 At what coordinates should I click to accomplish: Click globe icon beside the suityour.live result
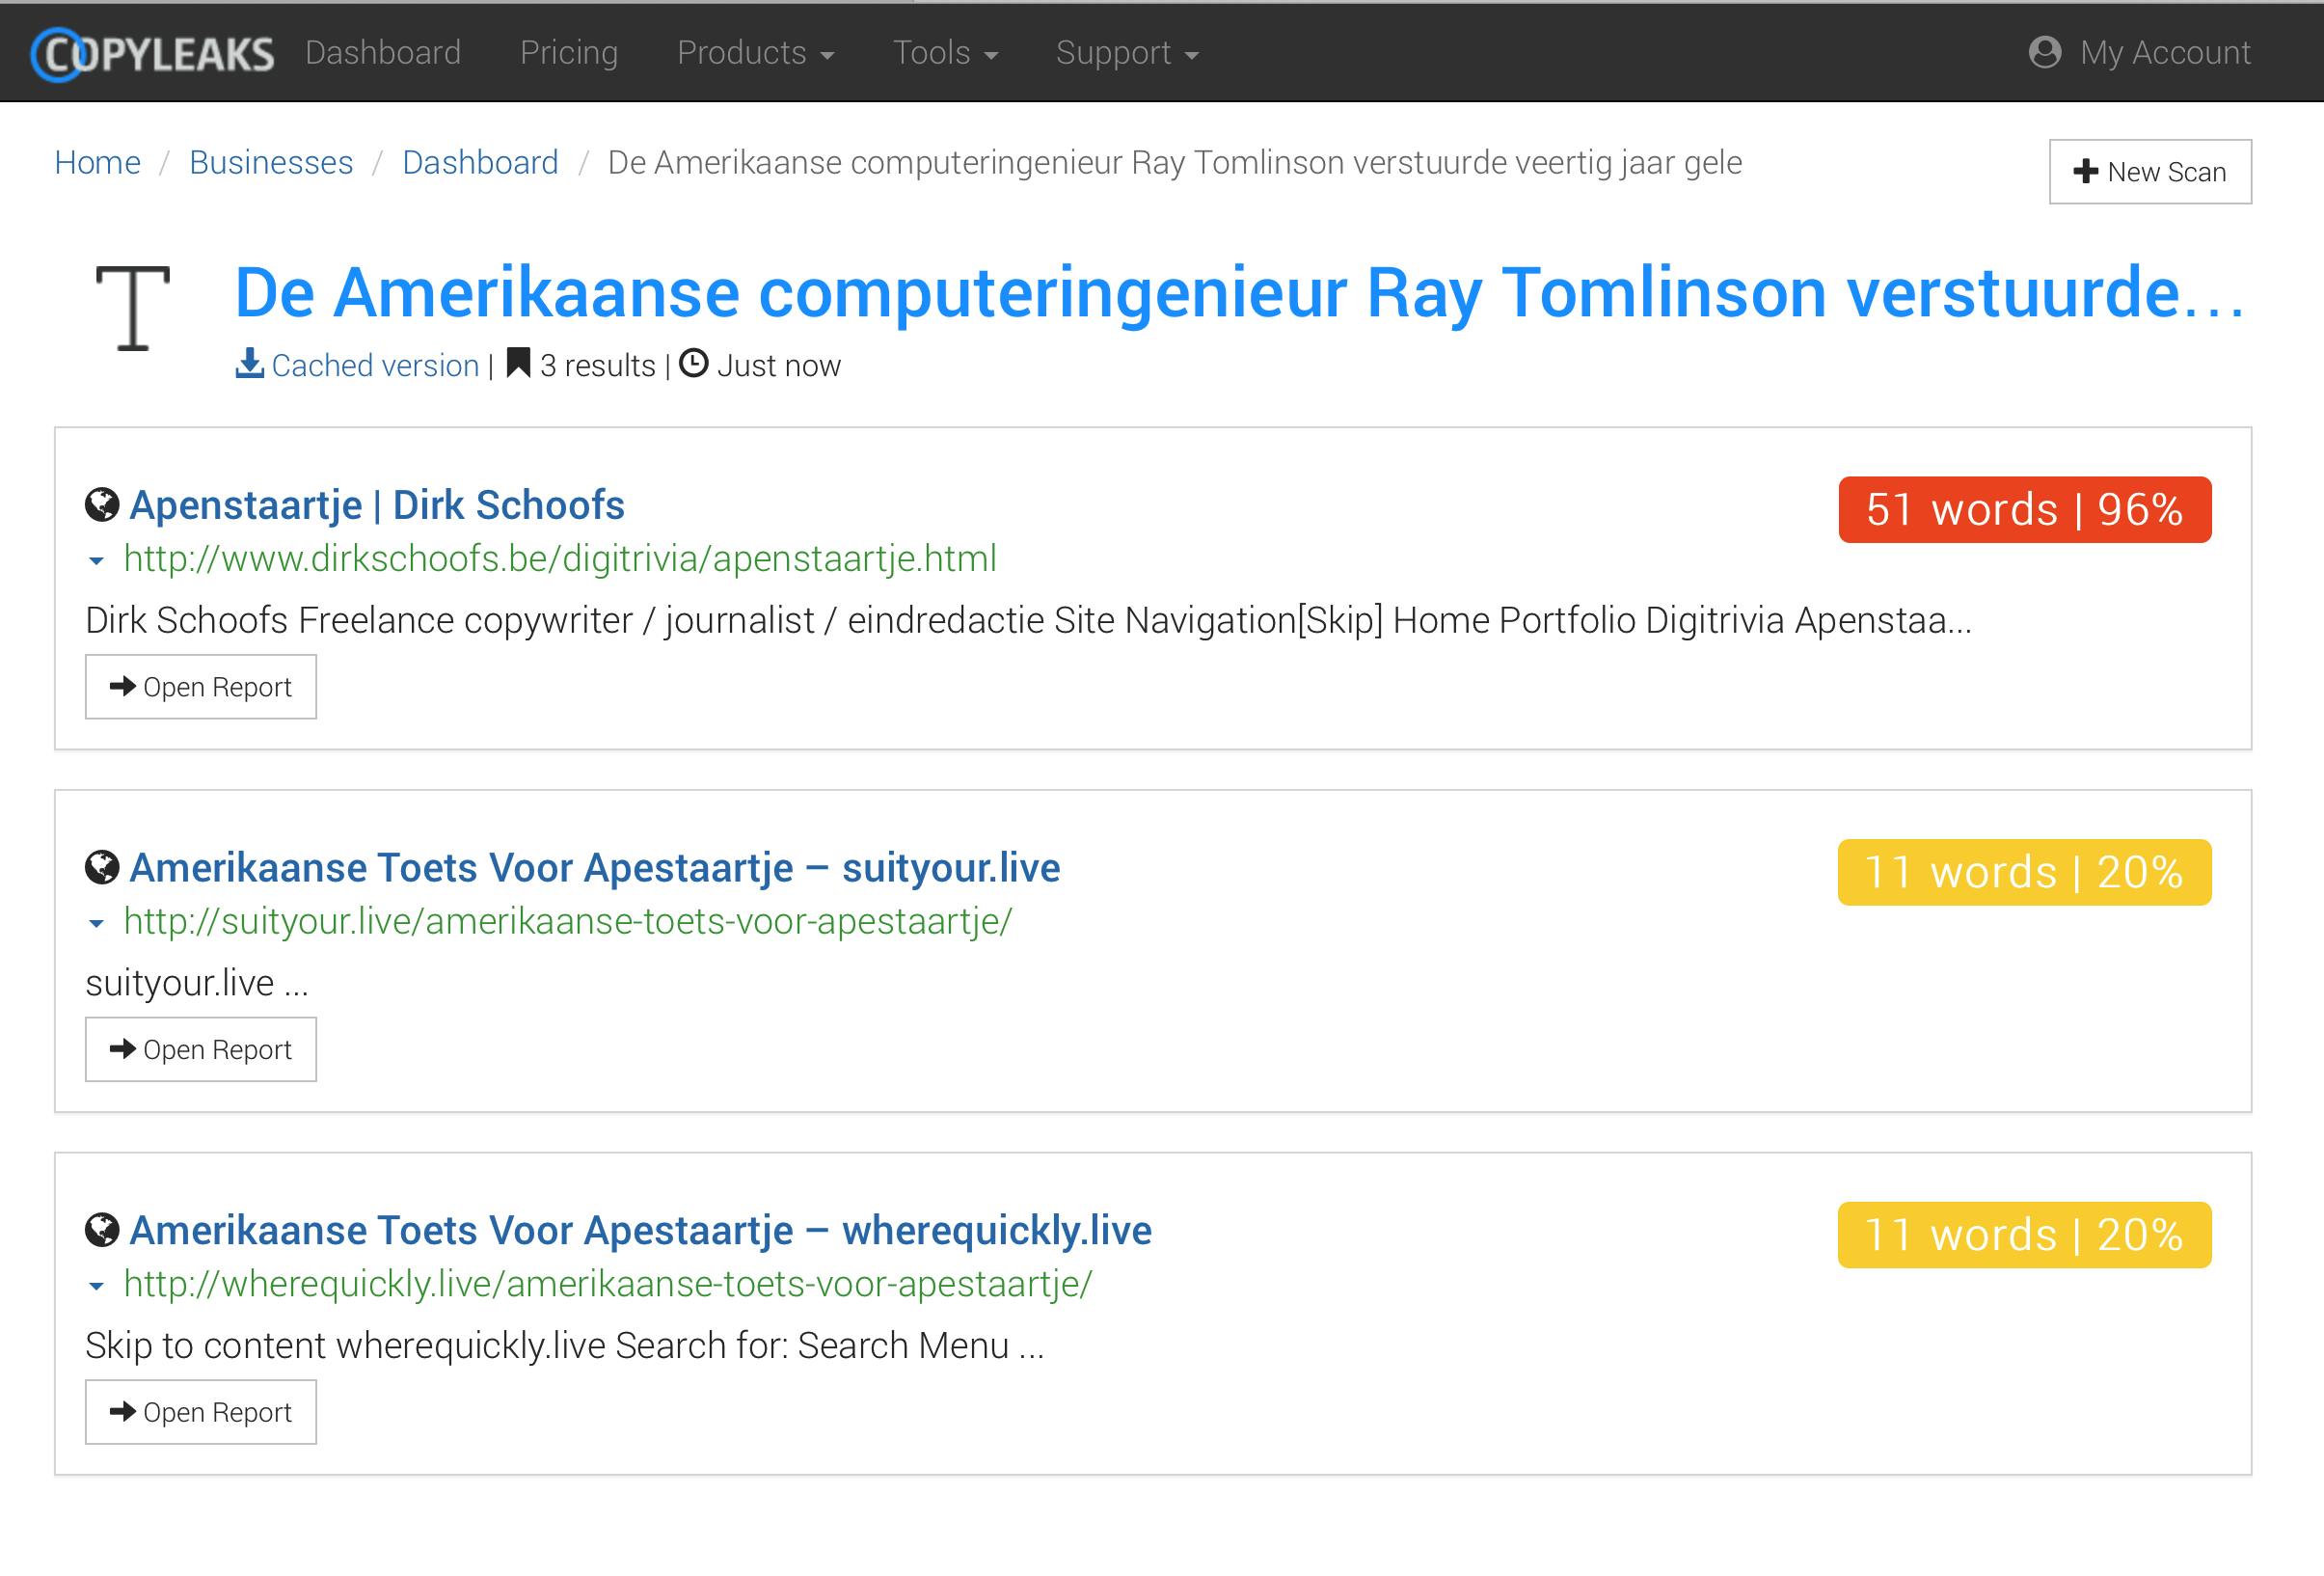[102, 868]
